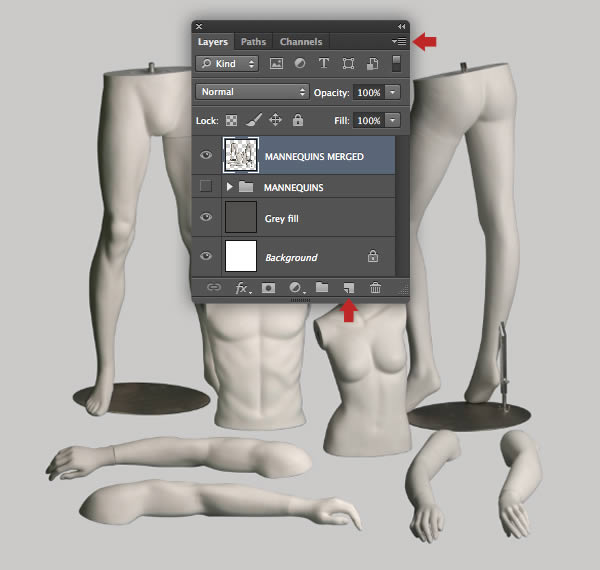Image resolution: width=600 pixels, height=570 pixels.
Task: Filter for pixel layers
Action: point(276,64)
